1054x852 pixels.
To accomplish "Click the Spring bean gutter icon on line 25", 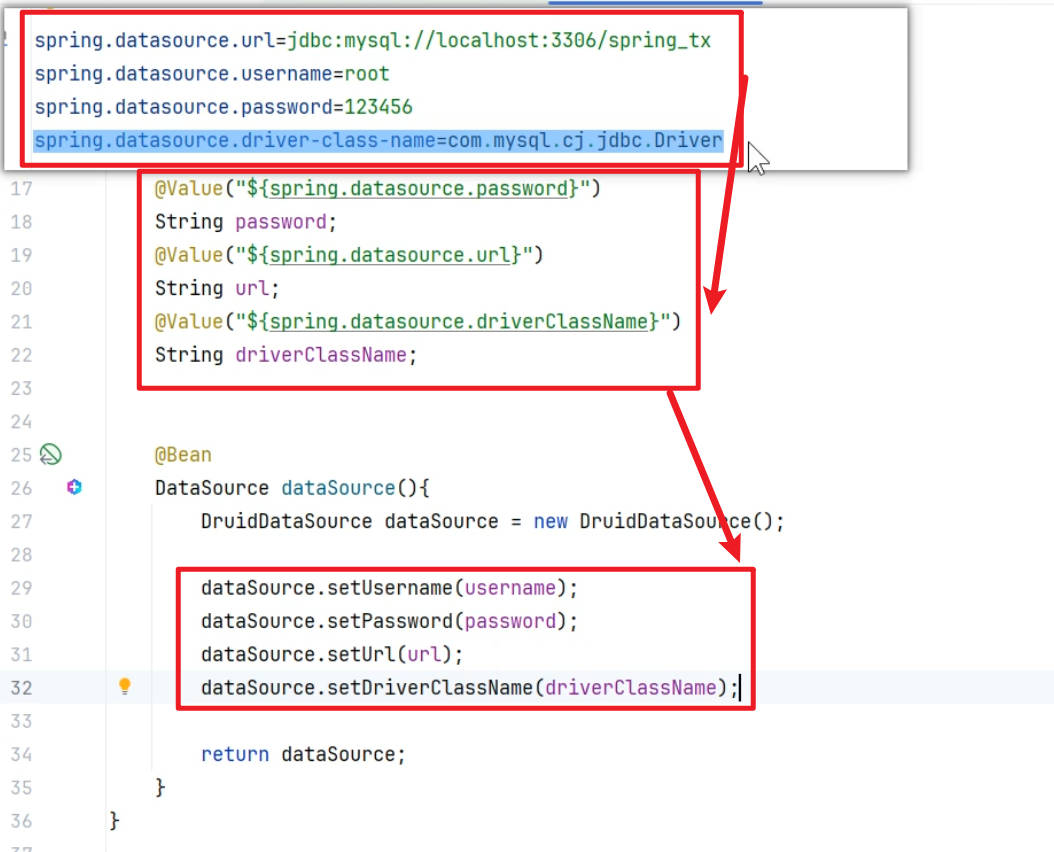I will point(50,455).
